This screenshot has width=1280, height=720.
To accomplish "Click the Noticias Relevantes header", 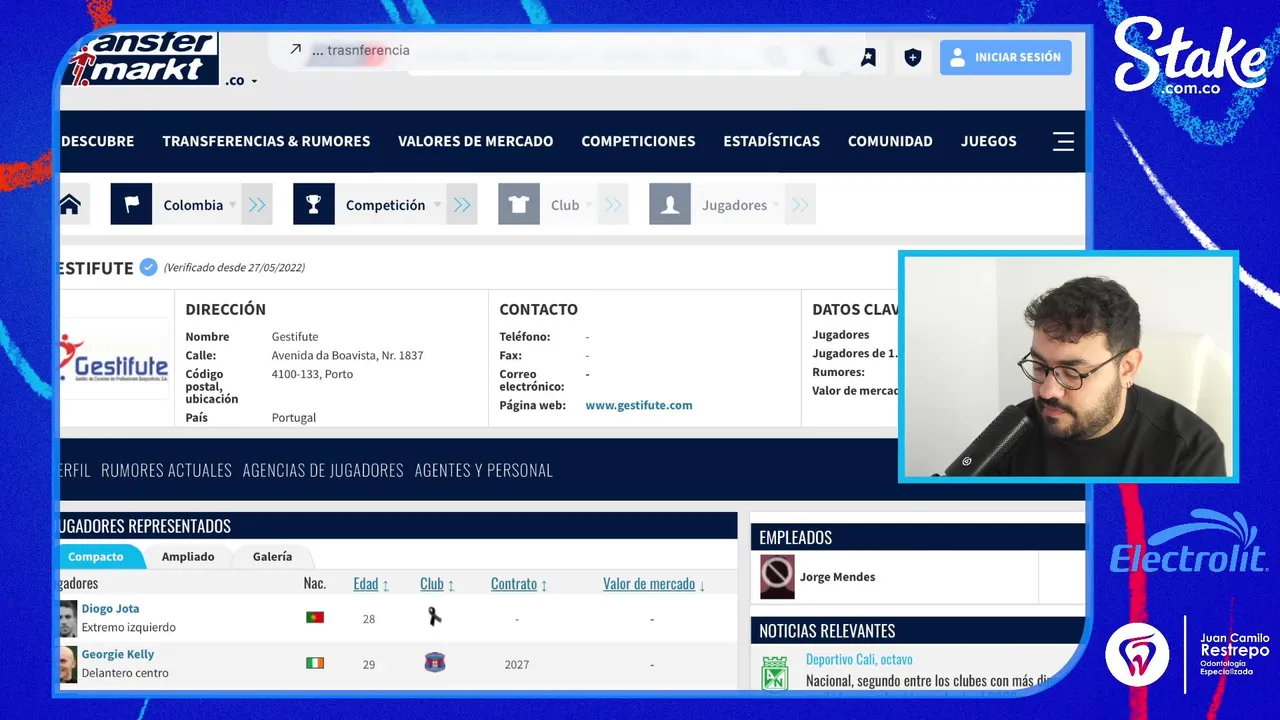I will (827, 631).
